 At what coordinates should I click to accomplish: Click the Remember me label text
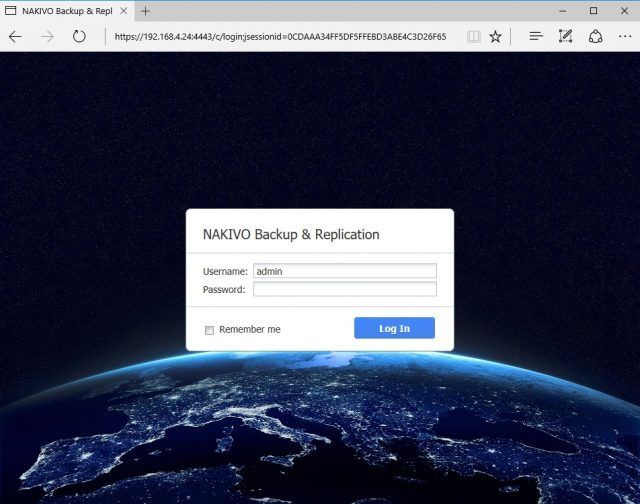(x=250, y=329)
